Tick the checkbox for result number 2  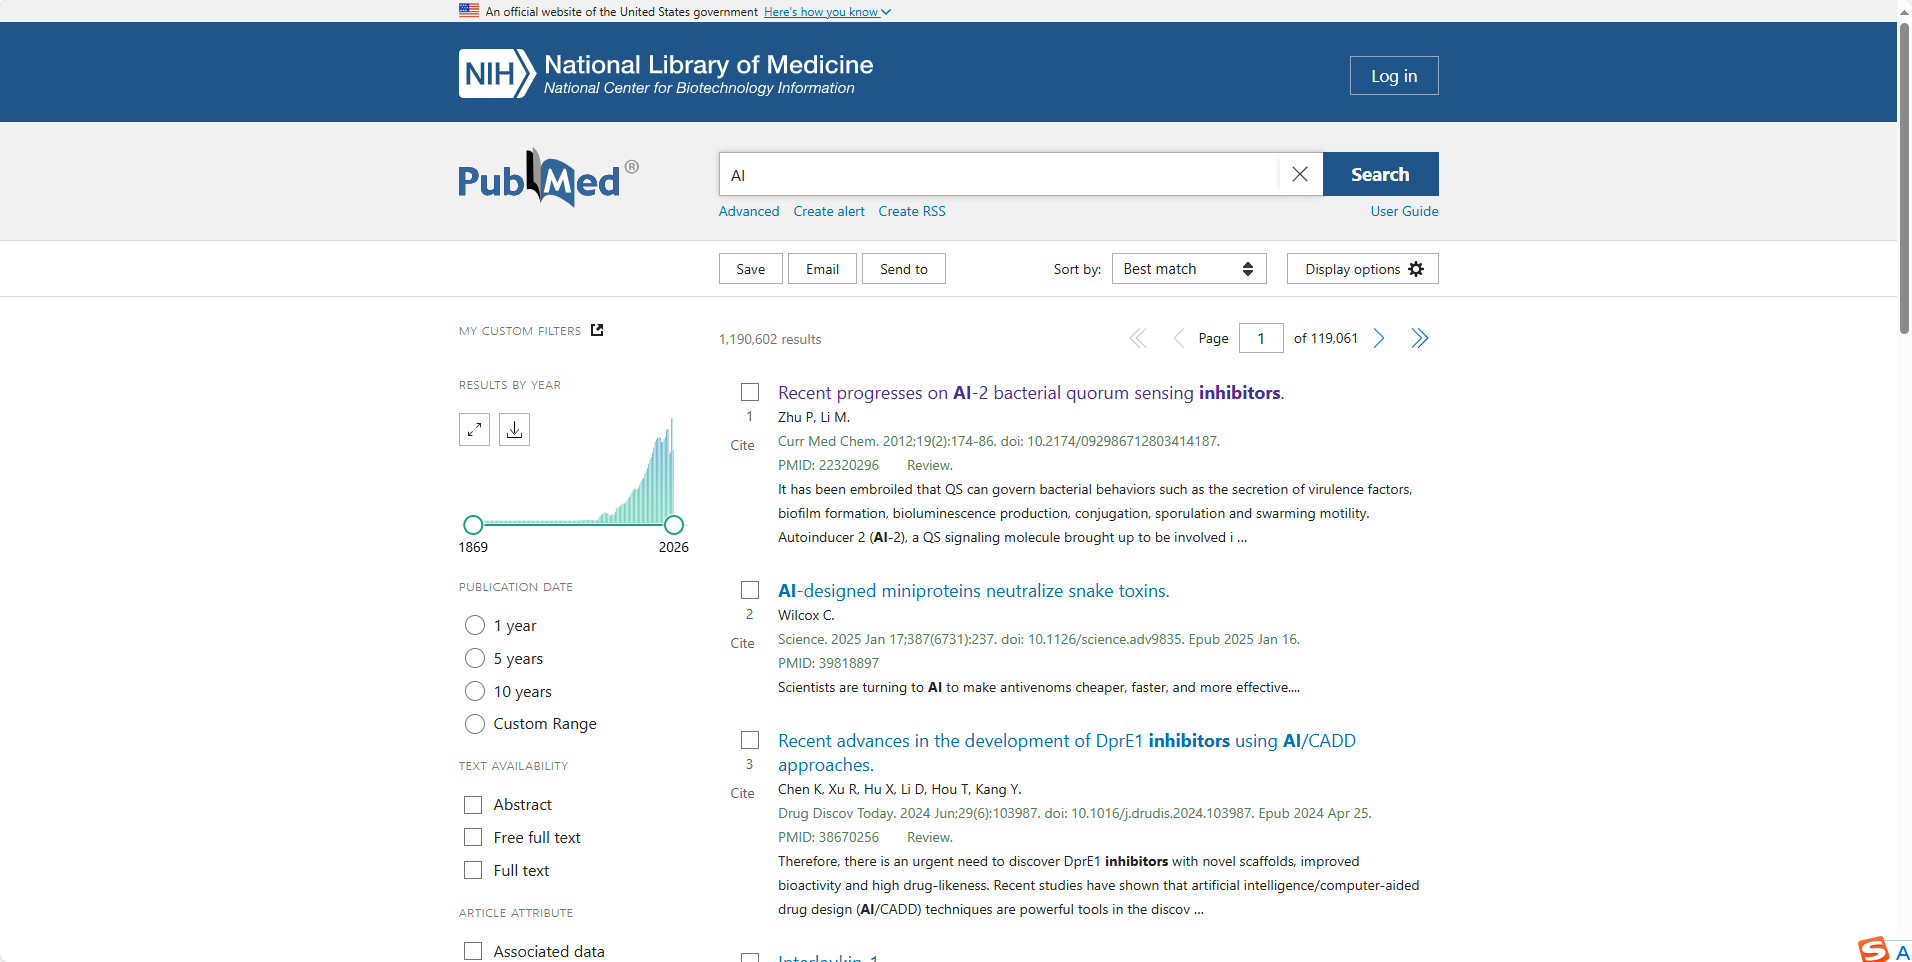(x=750, y=590)
